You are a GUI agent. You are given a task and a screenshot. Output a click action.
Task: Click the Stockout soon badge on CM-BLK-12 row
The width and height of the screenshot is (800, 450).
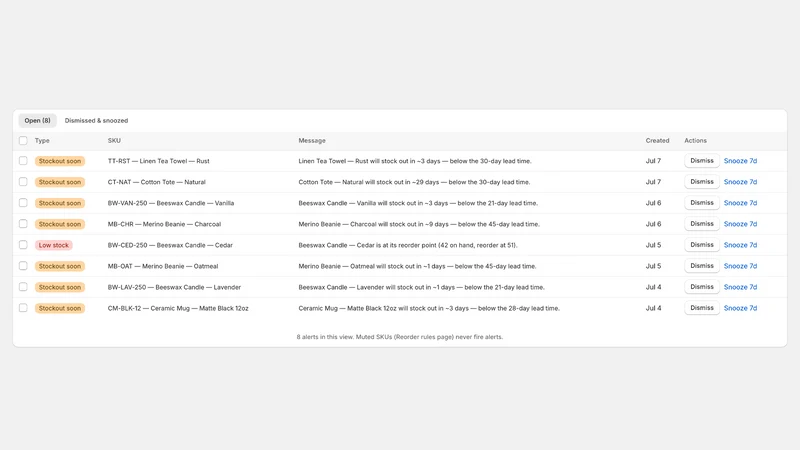tap(60, 308)
